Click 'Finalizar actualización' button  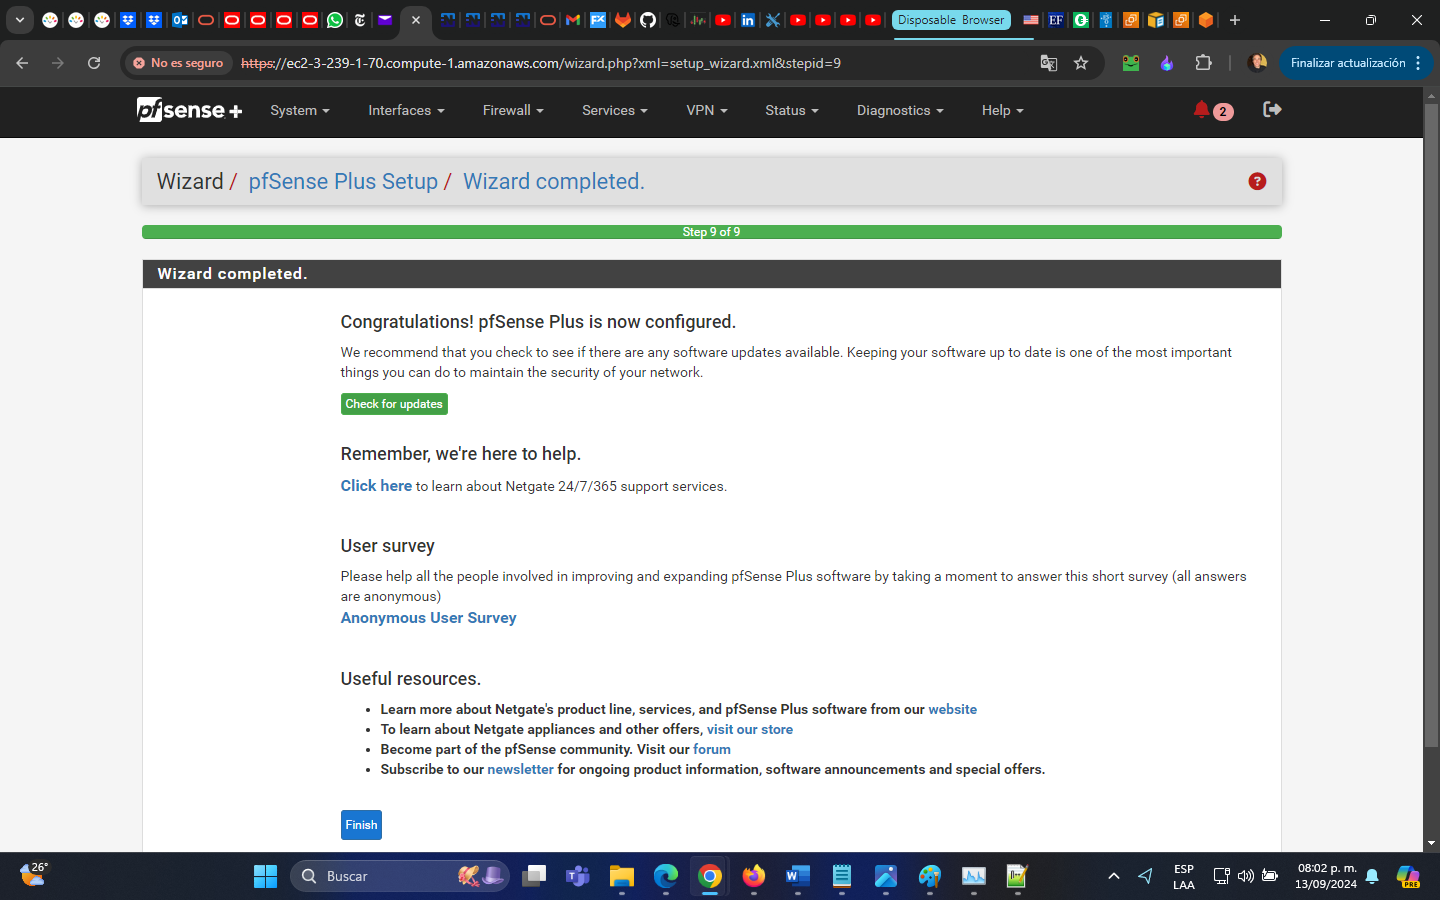pos(1356,63)
